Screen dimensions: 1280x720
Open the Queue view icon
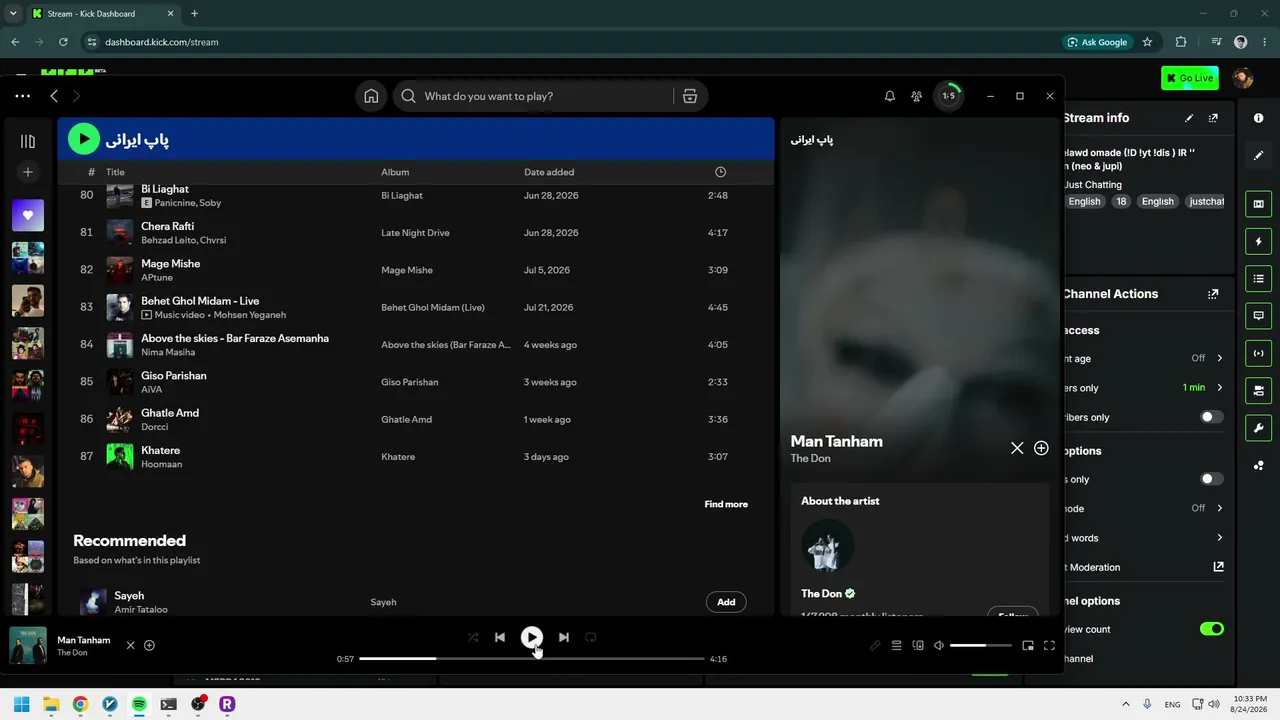click(x=897, y=646)
